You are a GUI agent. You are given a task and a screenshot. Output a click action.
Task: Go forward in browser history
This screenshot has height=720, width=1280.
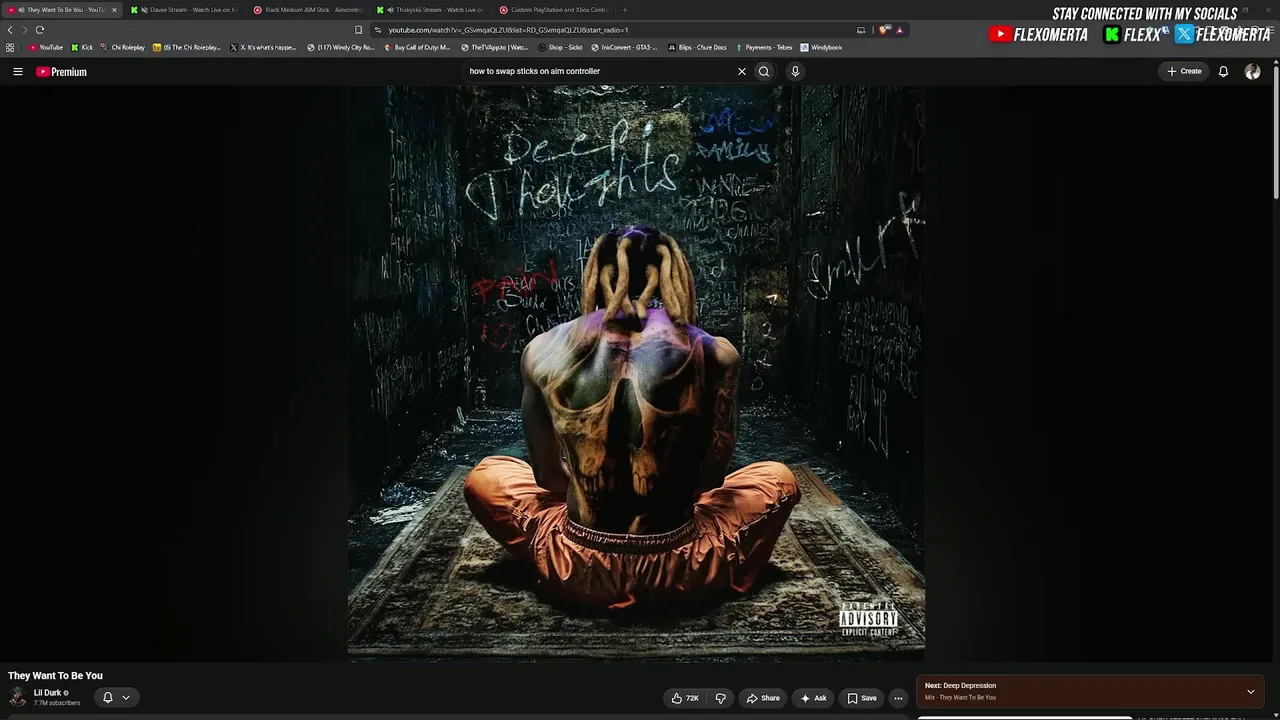[24, 30]
